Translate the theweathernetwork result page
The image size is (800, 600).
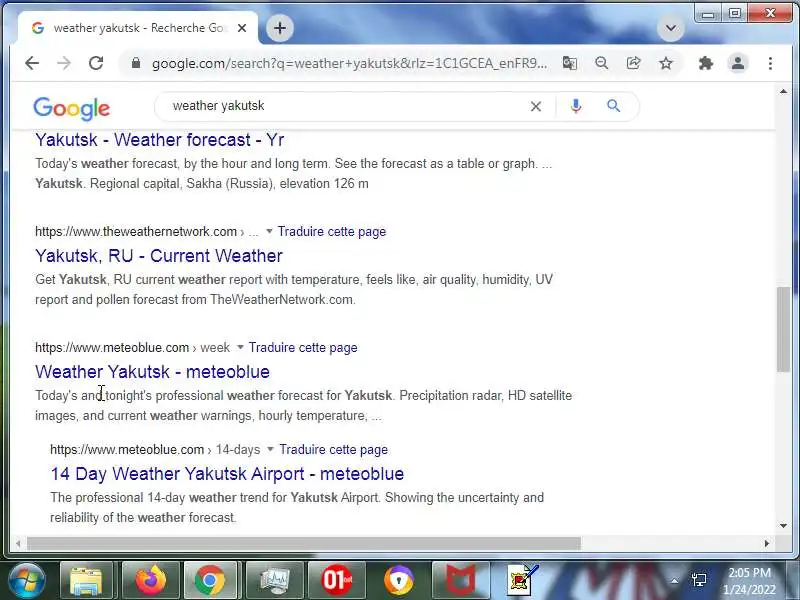[332, 232]
